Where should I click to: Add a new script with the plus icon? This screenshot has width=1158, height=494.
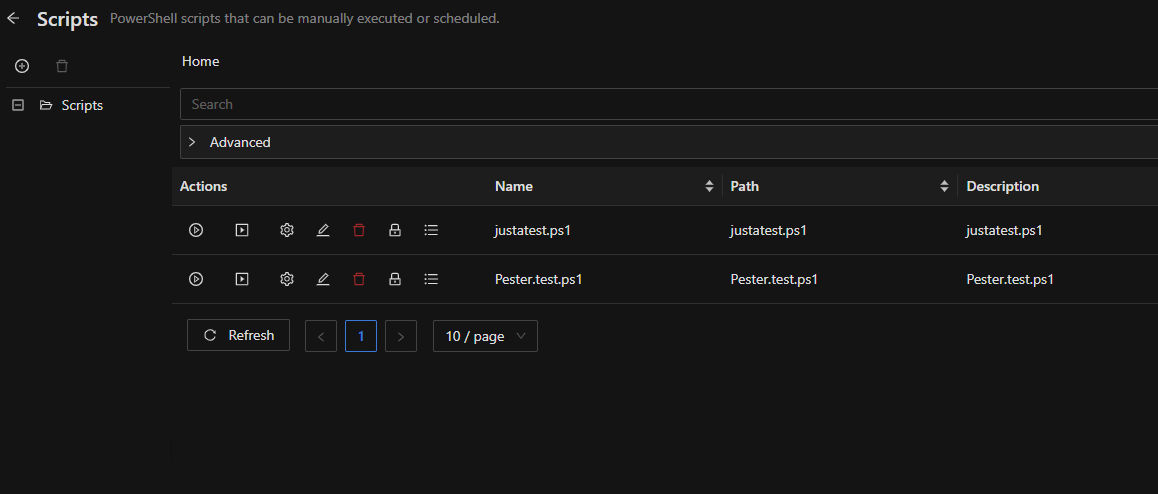tap(22, 66)
